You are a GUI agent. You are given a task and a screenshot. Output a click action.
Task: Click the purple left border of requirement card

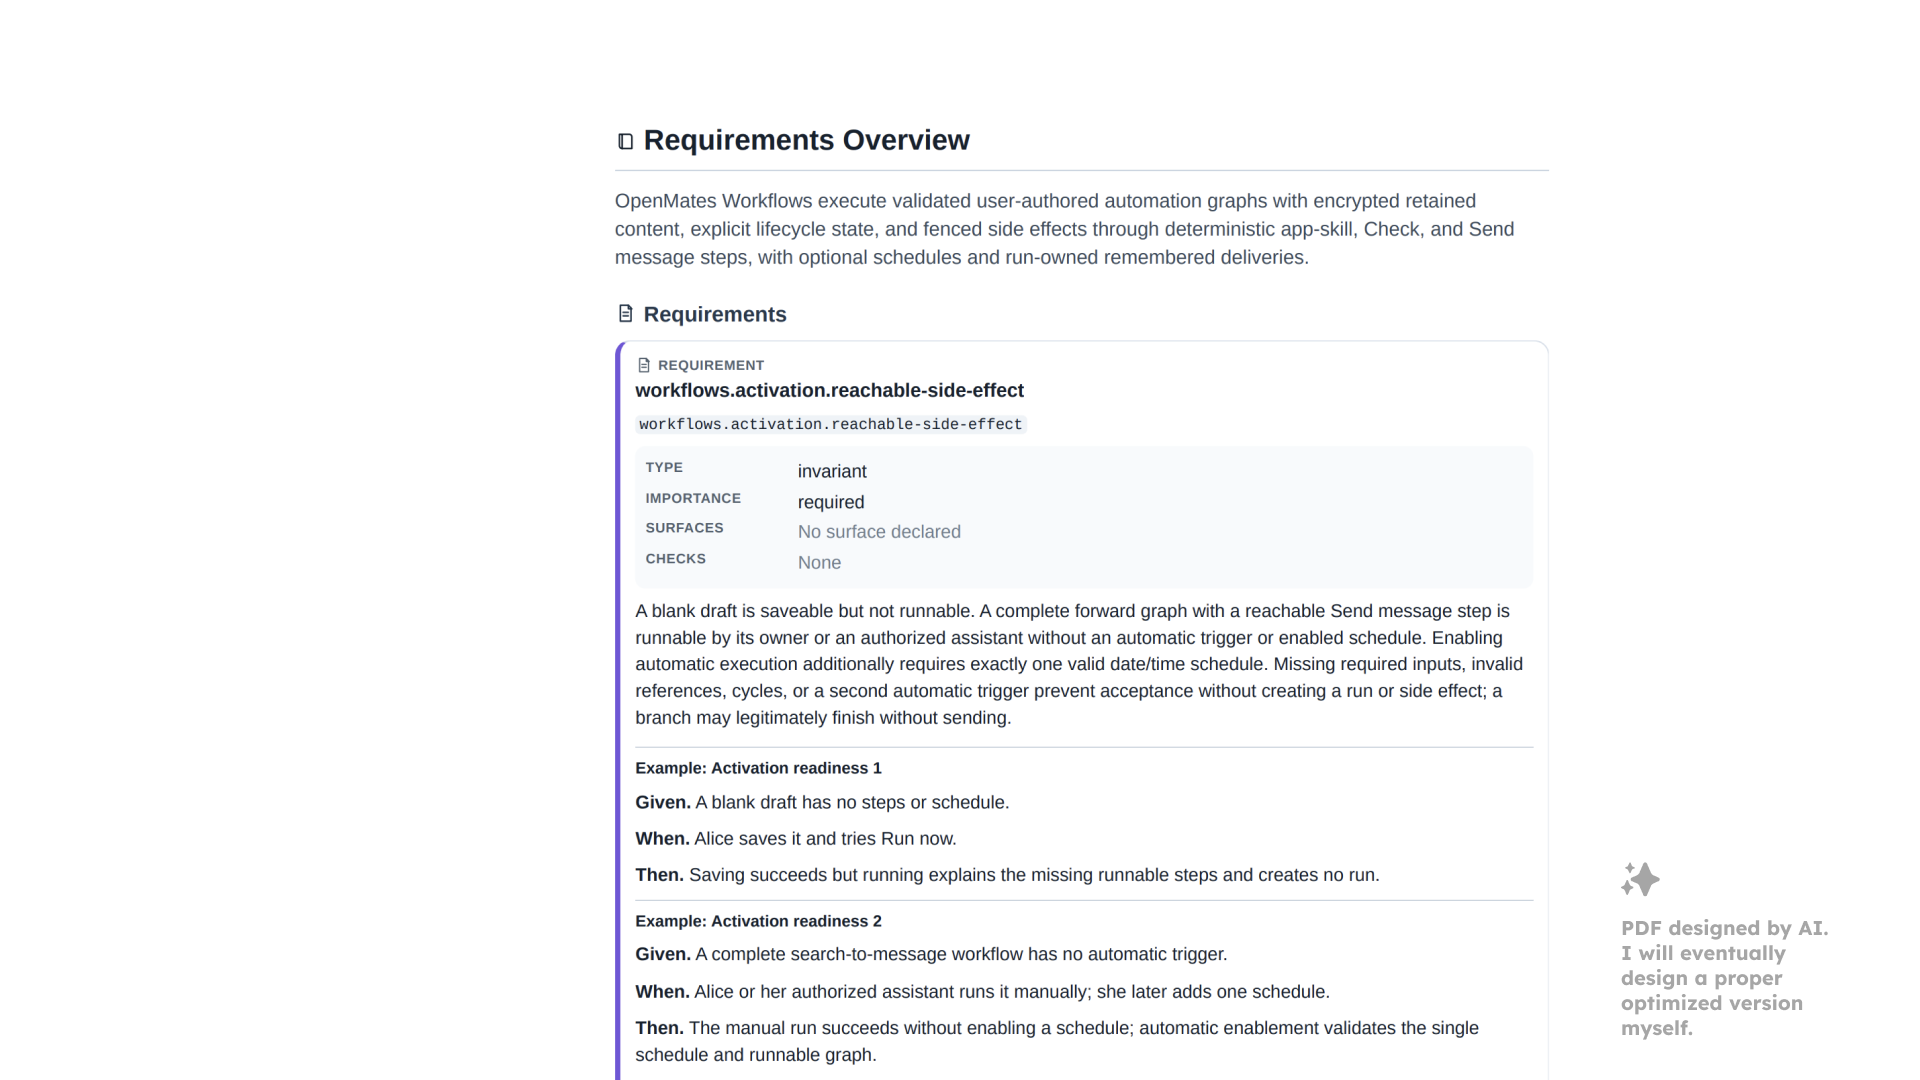(619, 710)
